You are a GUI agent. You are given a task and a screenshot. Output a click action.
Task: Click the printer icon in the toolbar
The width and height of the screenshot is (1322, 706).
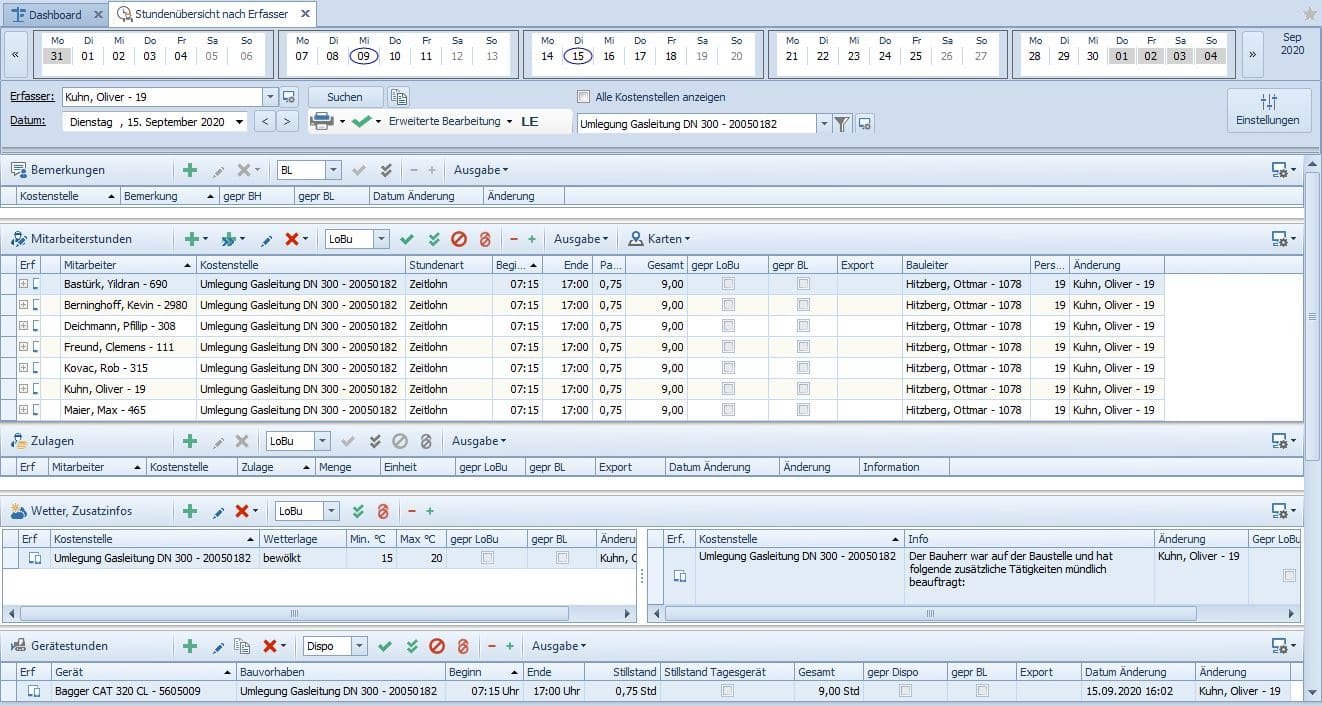321,121
